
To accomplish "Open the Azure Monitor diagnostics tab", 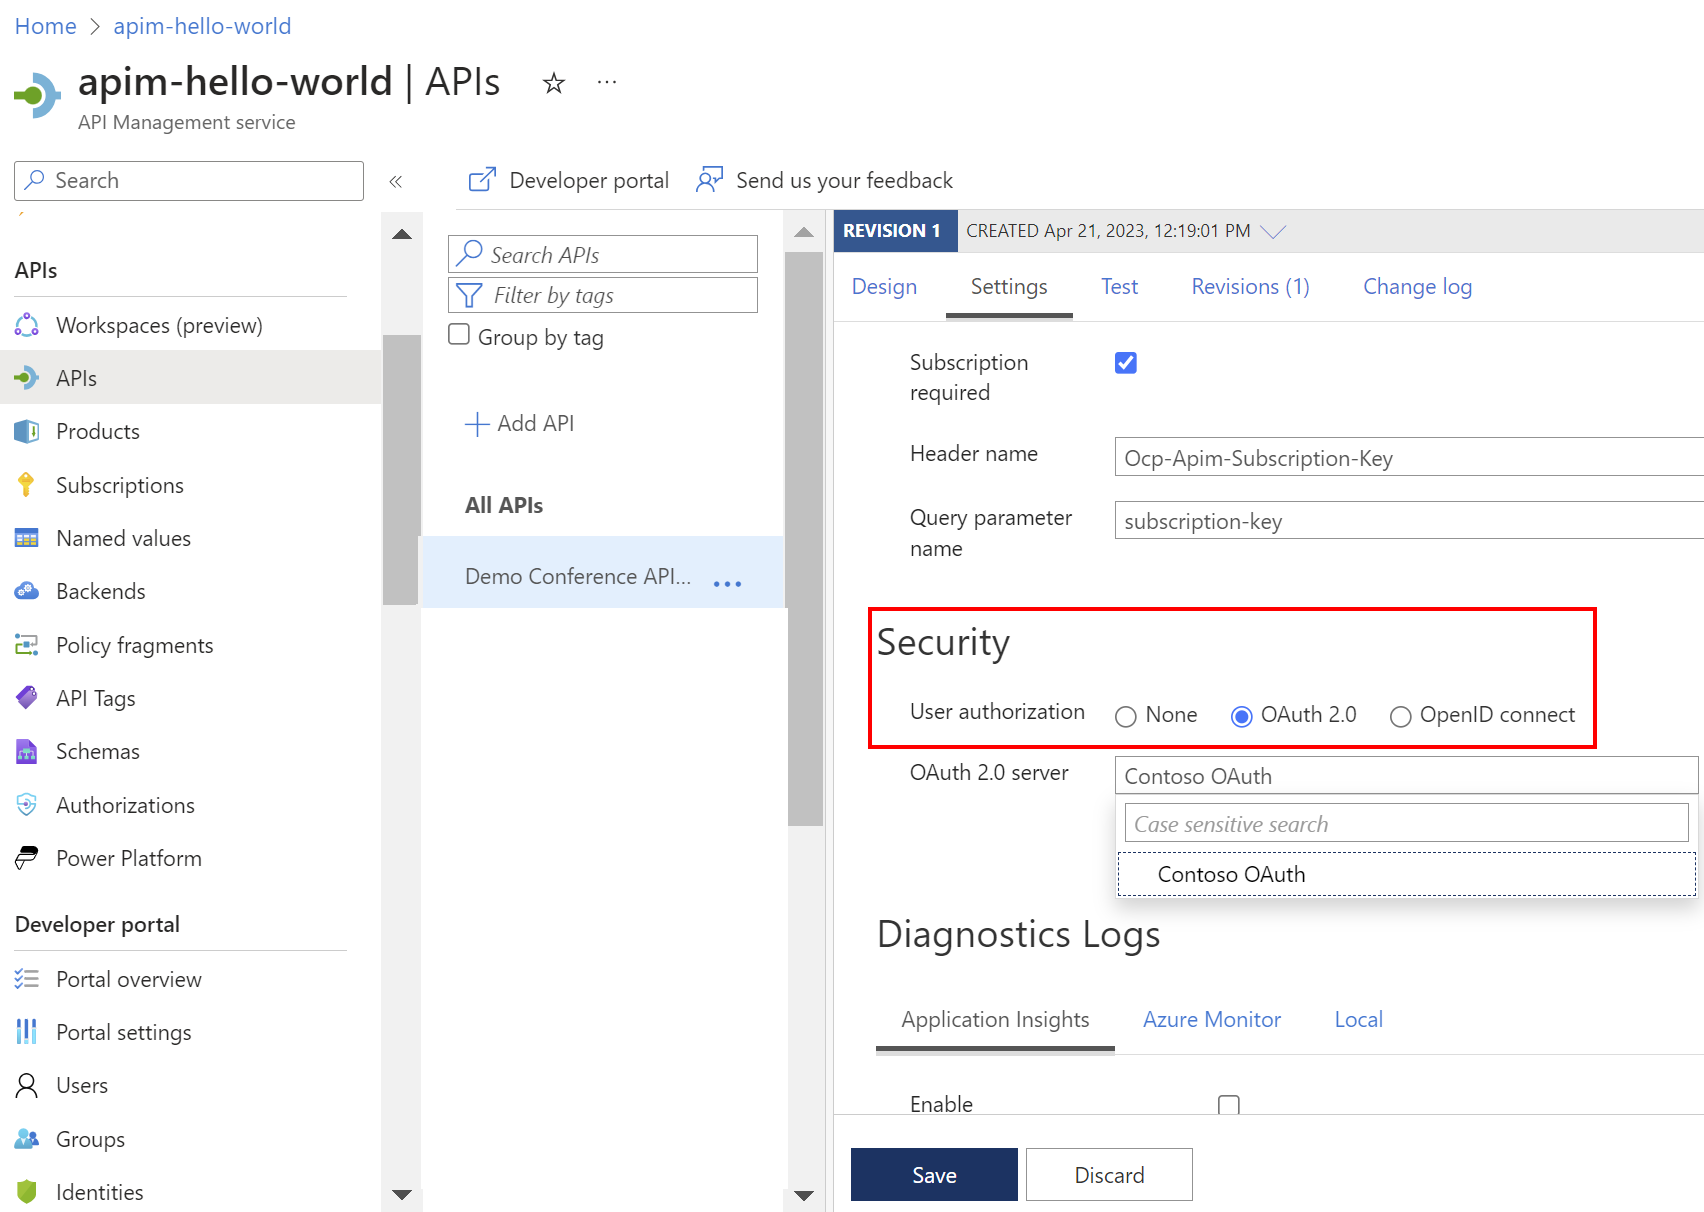I will coord(1211,1019).
